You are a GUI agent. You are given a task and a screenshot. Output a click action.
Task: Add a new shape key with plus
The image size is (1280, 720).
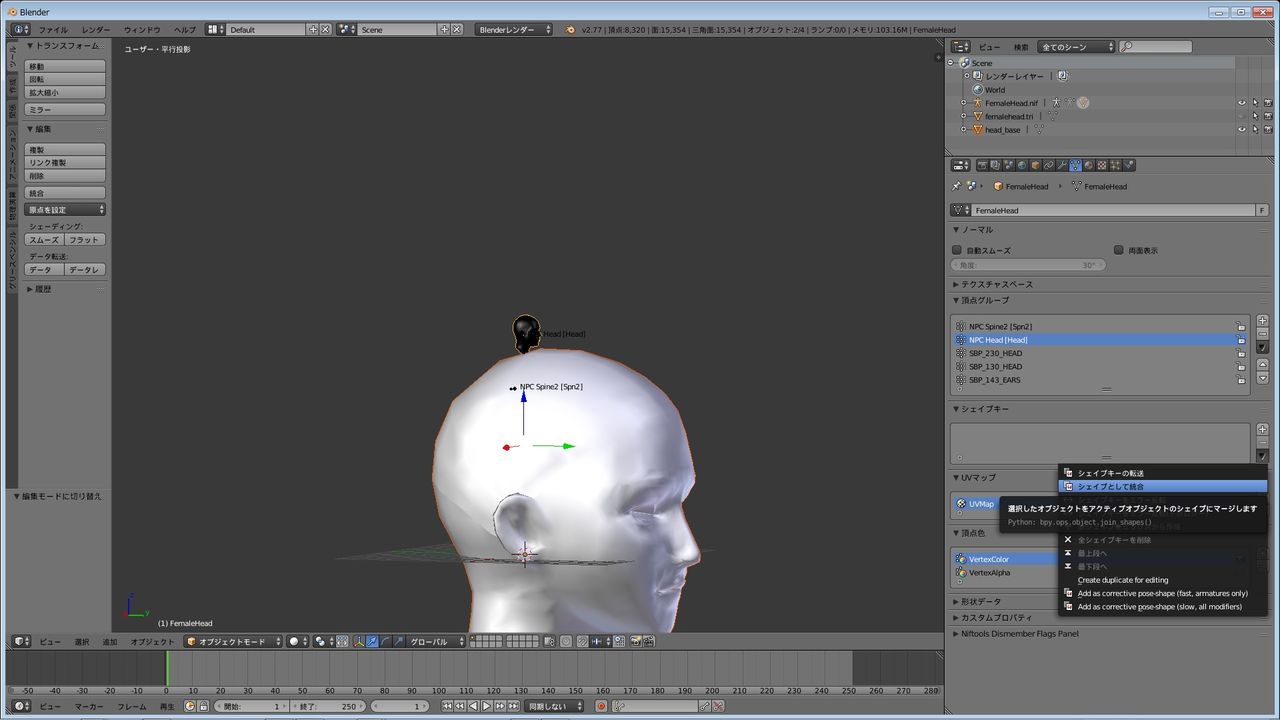pyautogui.click(x=1262, y=429)
